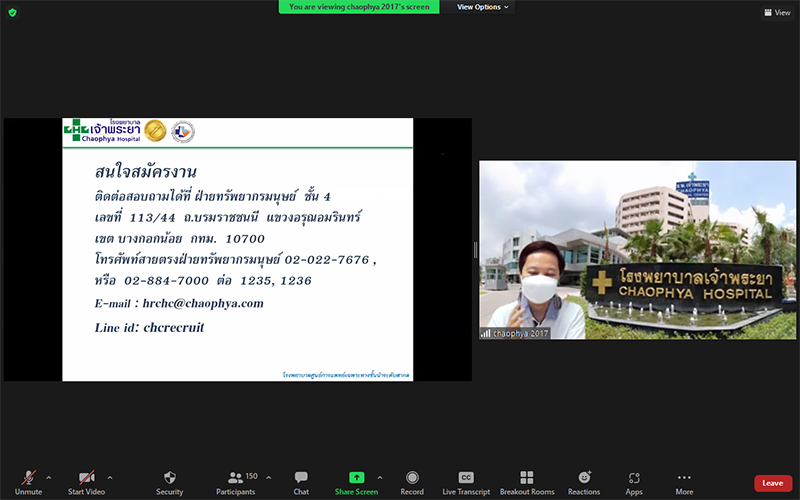Expand video options arrow beside Start Video
Viewport: 800px width, 500px height.
pyautogui.click(x=110, y=478)
